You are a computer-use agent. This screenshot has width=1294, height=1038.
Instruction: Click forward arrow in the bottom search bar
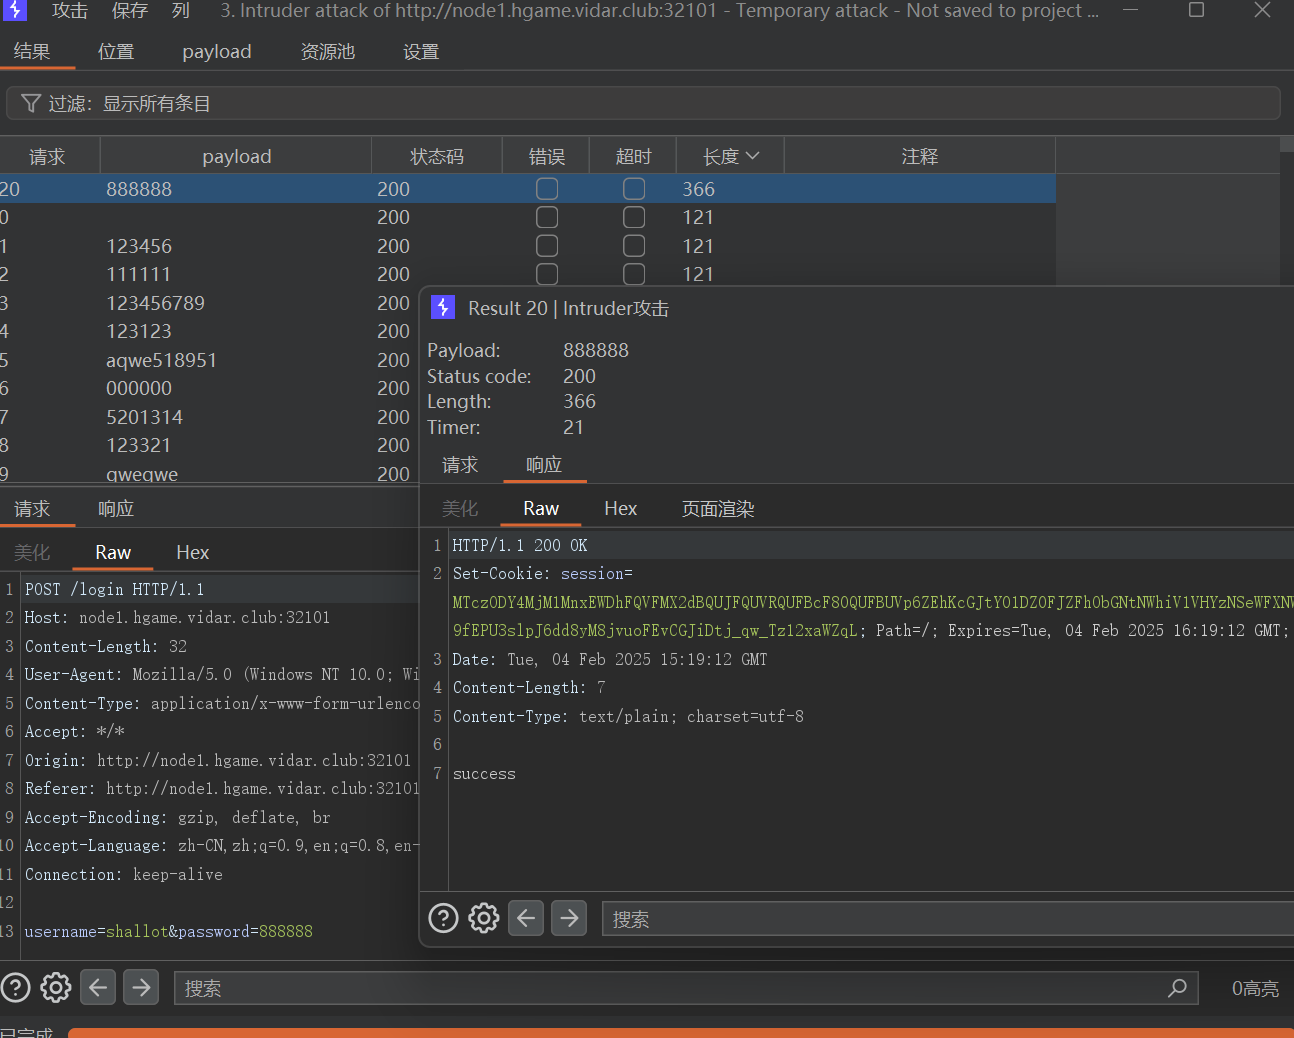coord(141,988)
